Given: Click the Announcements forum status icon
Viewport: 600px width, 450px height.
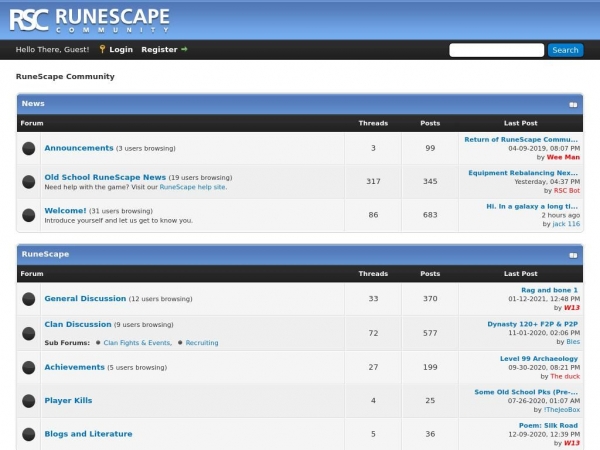Looking at the screenshot, I should (29, 148).
